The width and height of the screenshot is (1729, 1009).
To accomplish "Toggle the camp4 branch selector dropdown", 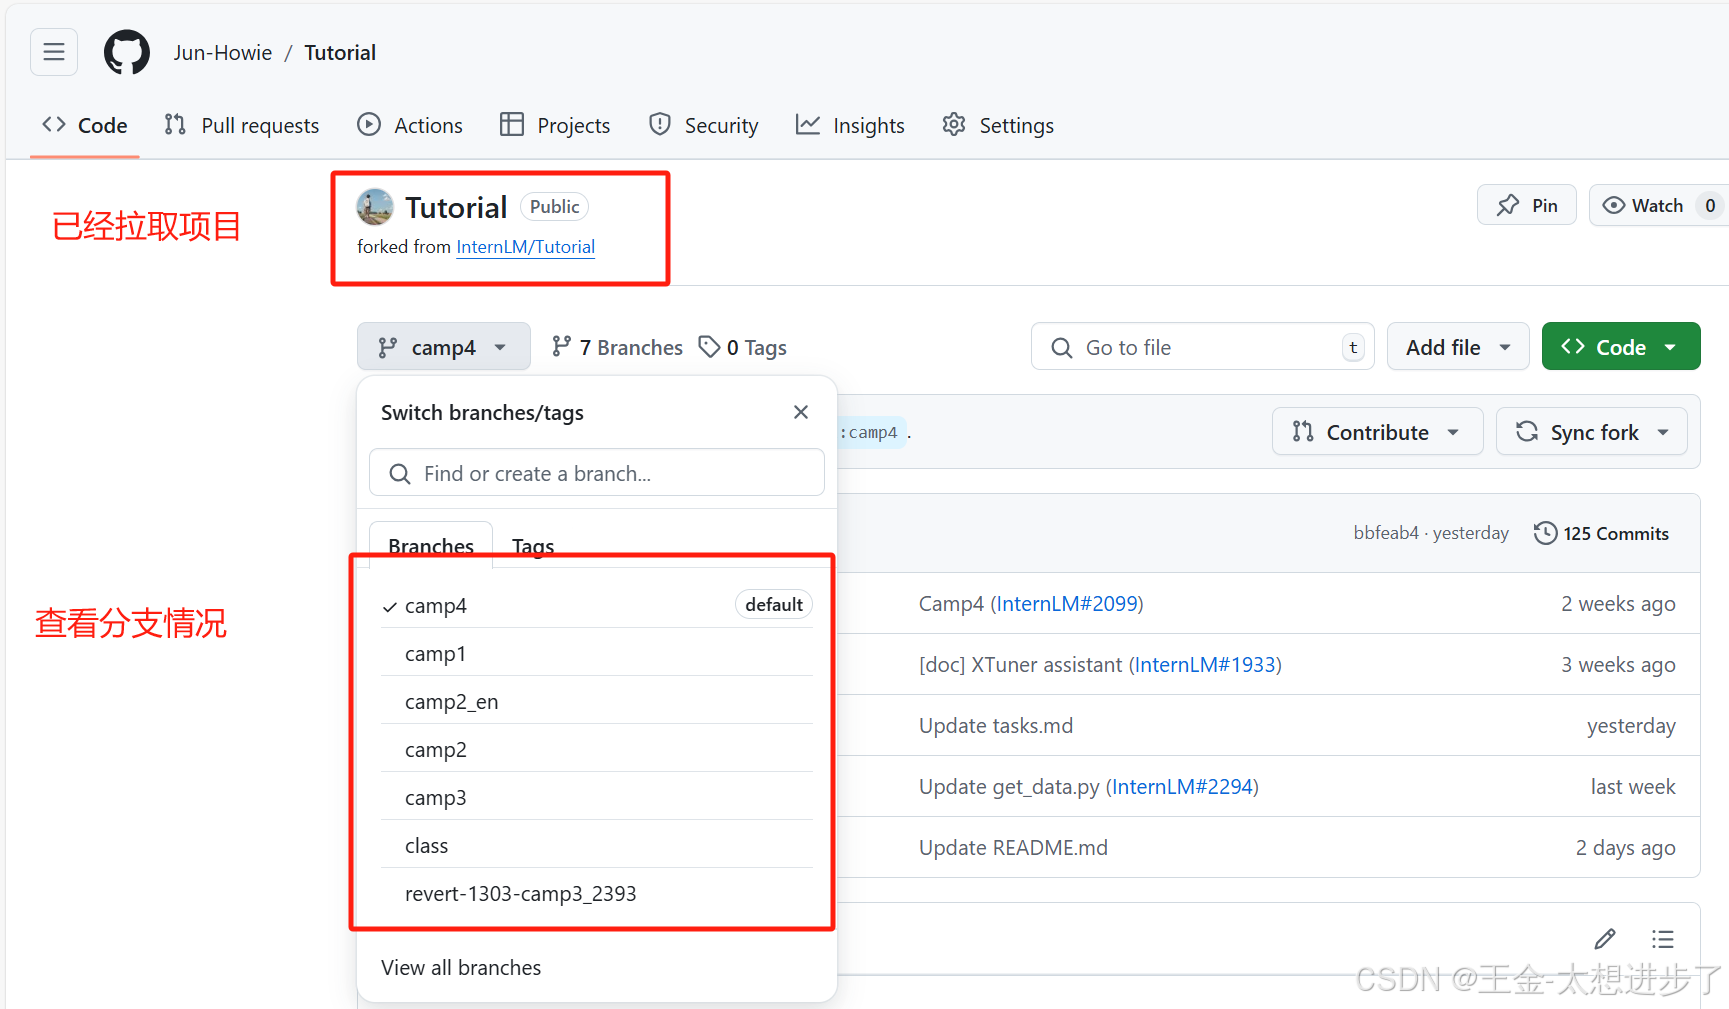I will click(x=443, y=347).
